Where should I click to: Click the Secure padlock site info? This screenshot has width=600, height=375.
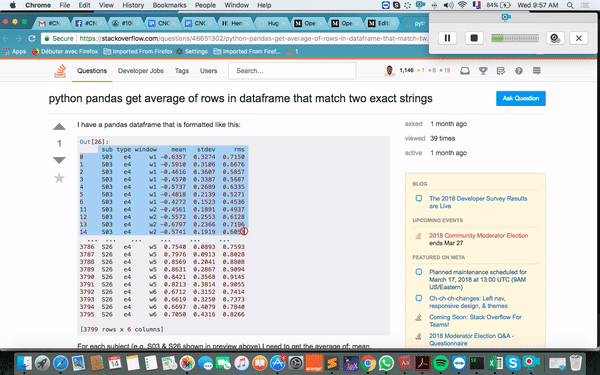pos(59,38)
